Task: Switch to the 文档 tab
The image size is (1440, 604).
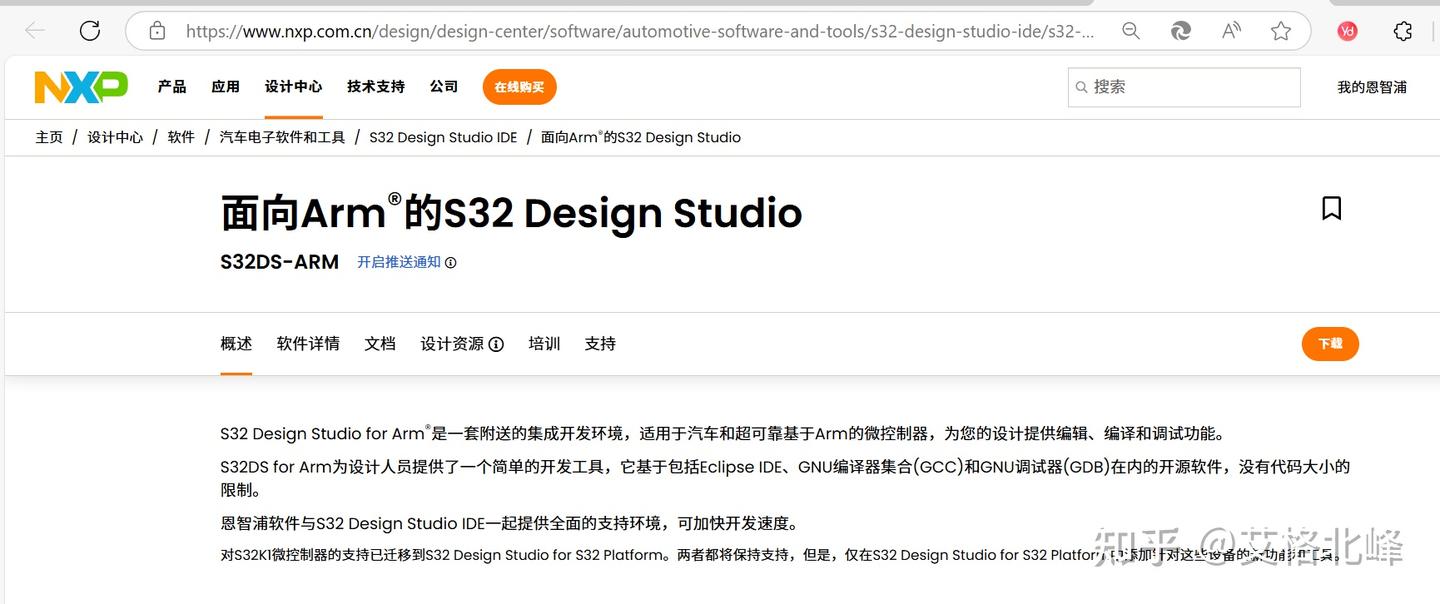Action: pyautogui.click(x=379, y=343)
